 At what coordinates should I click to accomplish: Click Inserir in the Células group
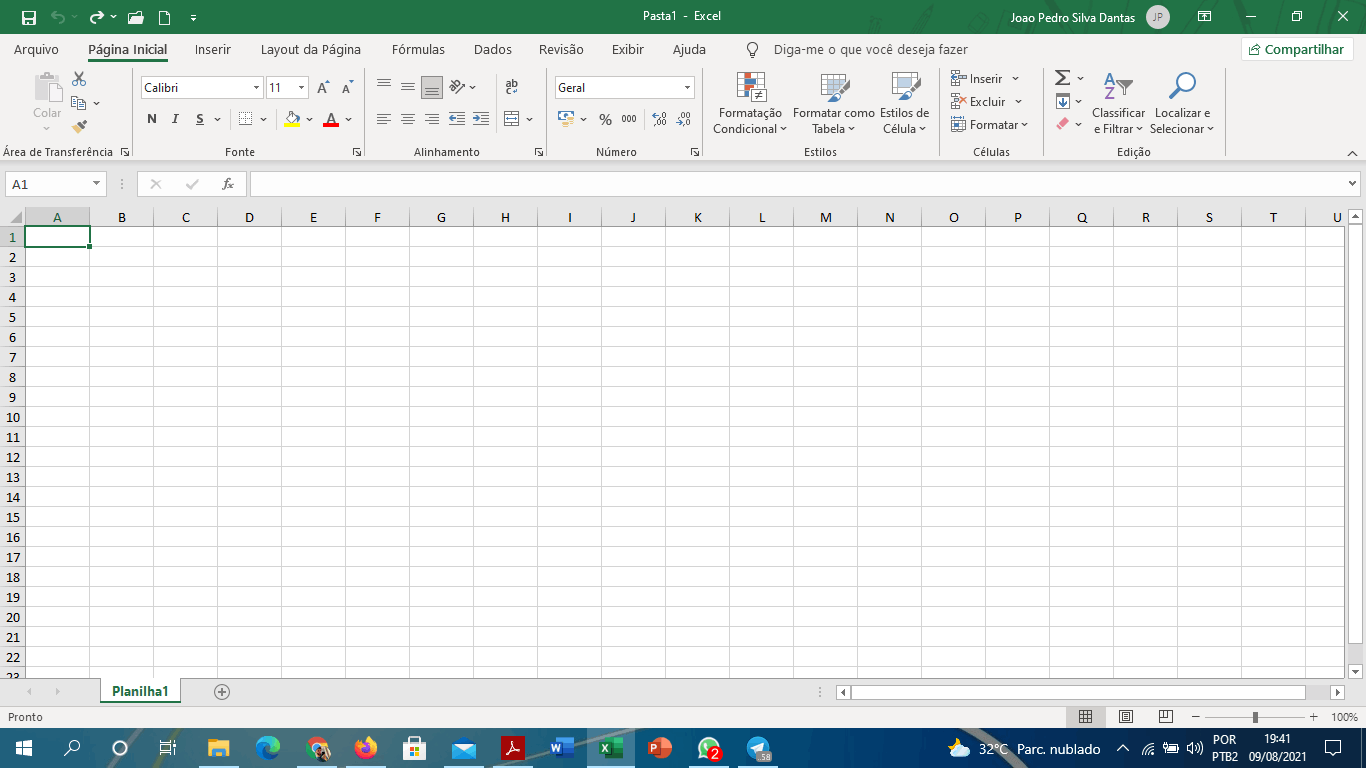point(985,78)
